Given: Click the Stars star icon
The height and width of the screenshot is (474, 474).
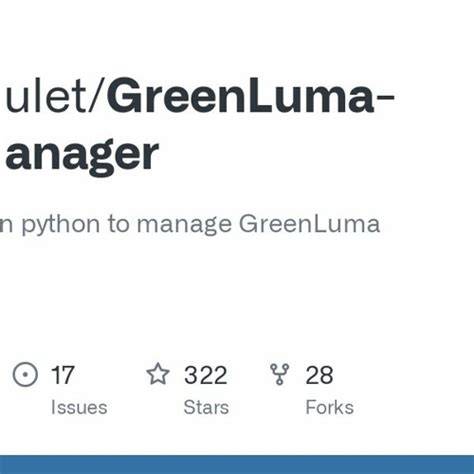Looking at the screenshot, I should pyautogui.click(x=158, y=374).
